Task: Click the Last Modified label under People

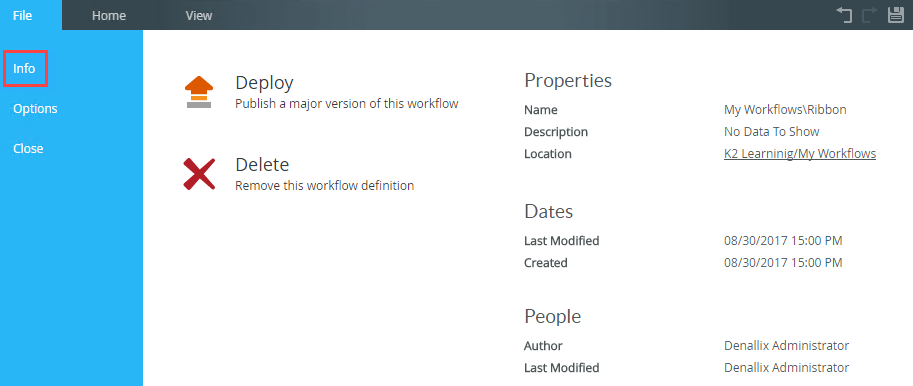Action: [x=561, y=368]
